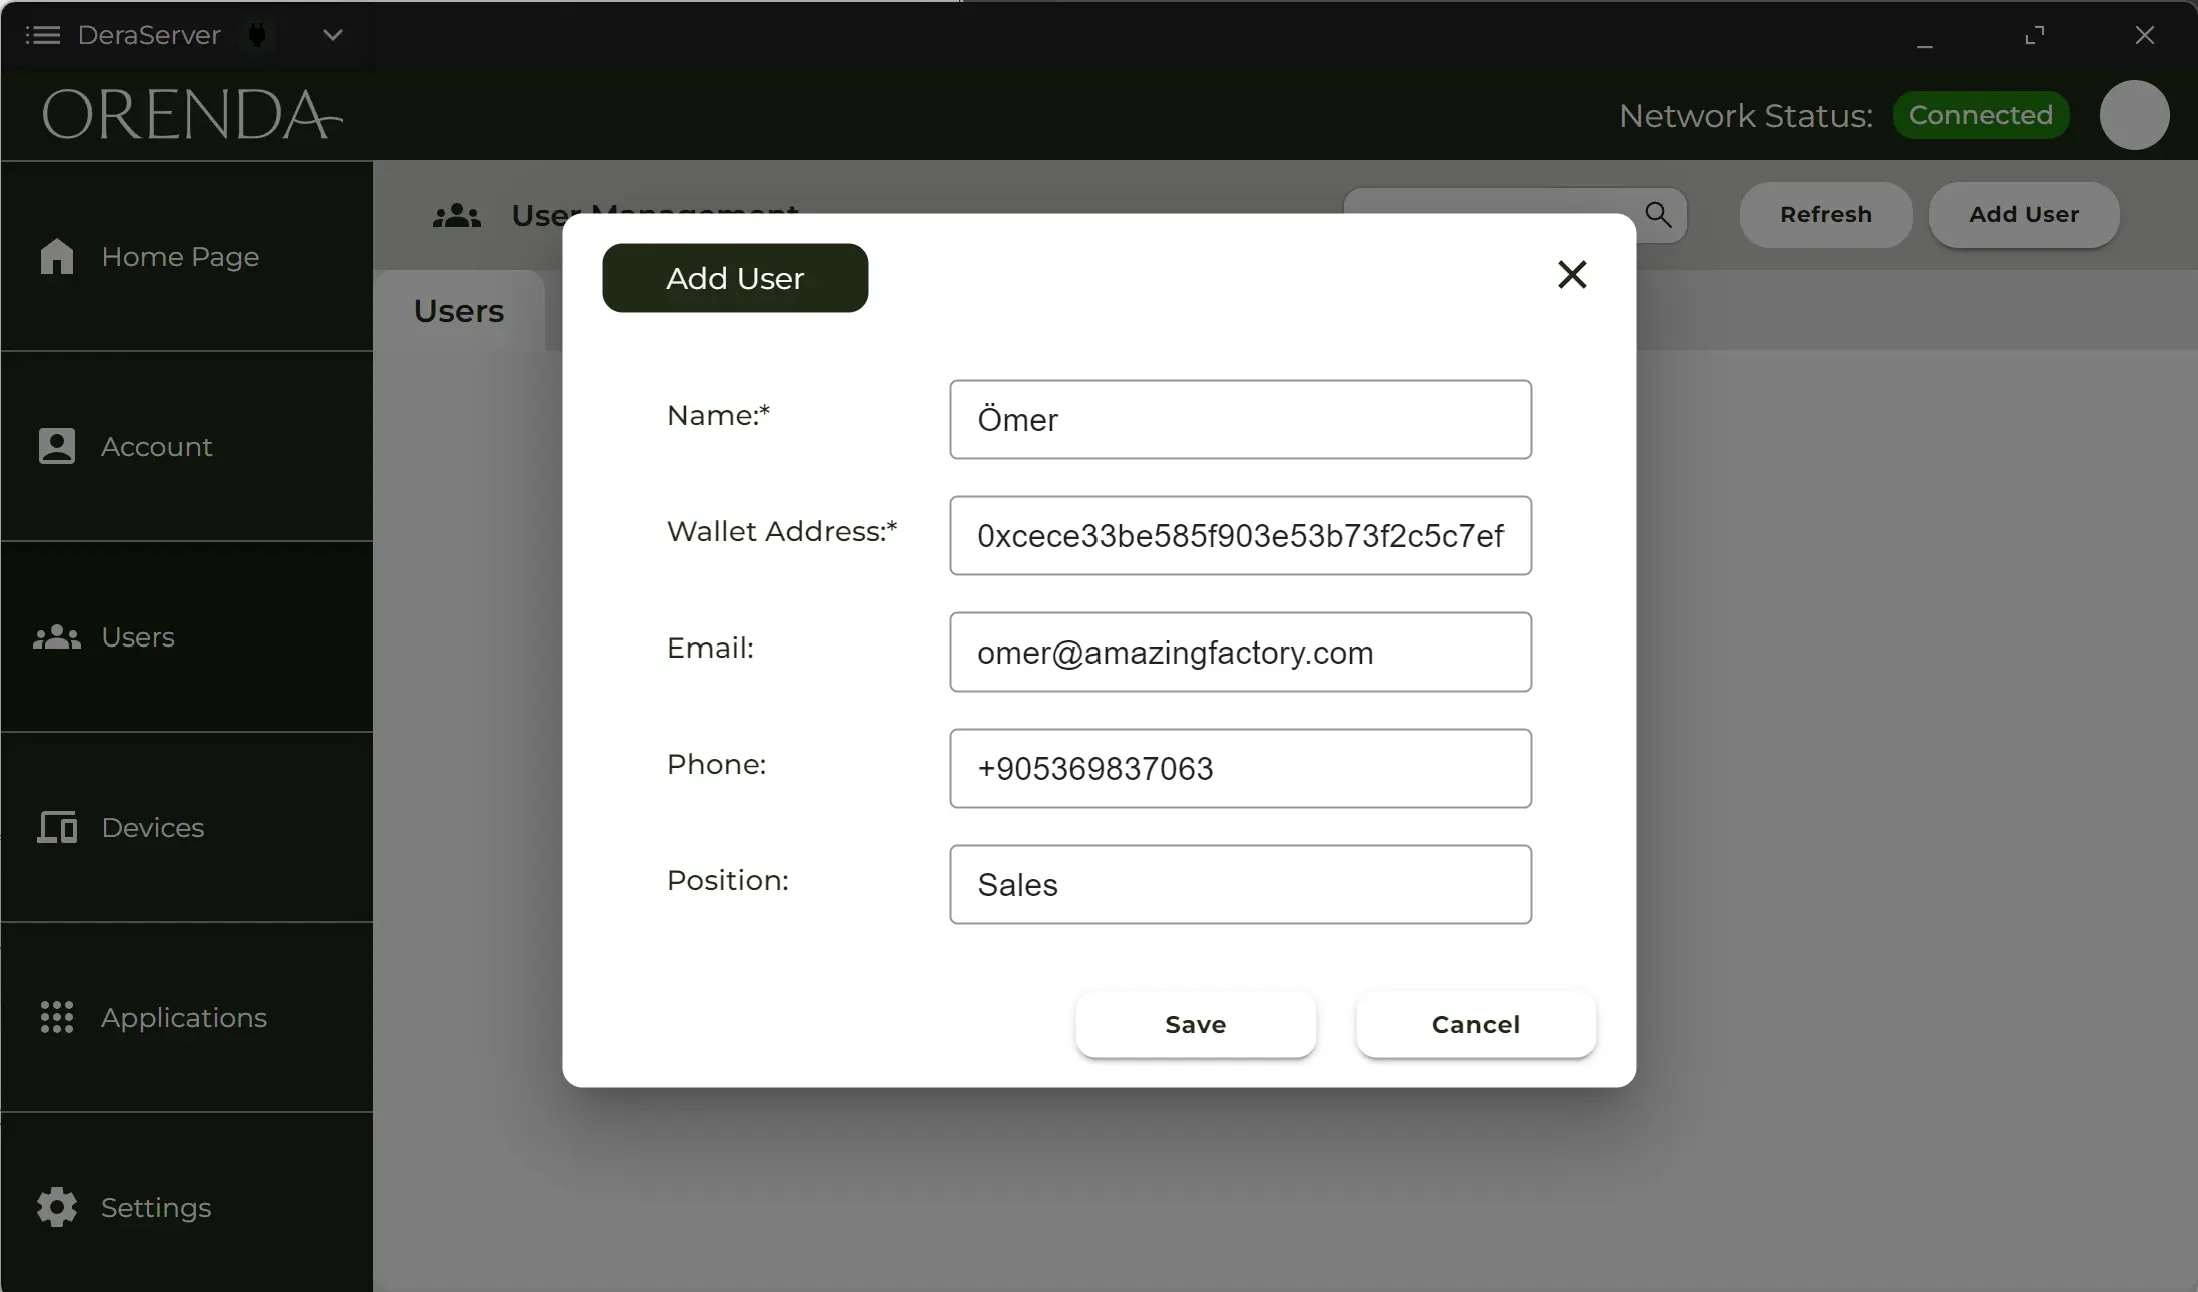Image resolution: width=2198 pixels, height=1292 pixels.
Task: Click the Connected status badge
Action: (x=1981, y=114)
